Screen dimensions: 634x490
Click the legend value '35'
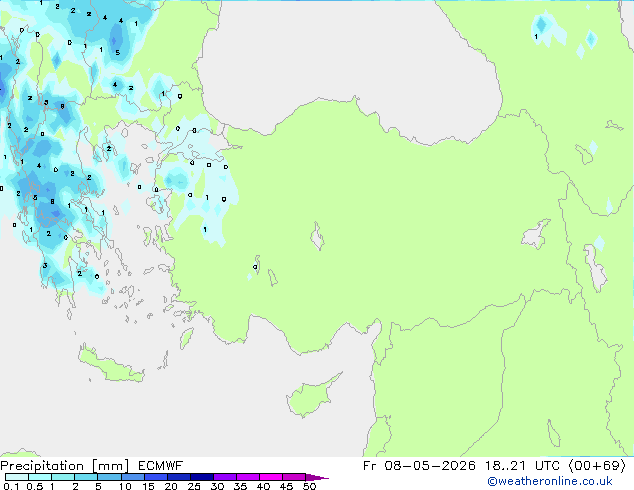241,486
